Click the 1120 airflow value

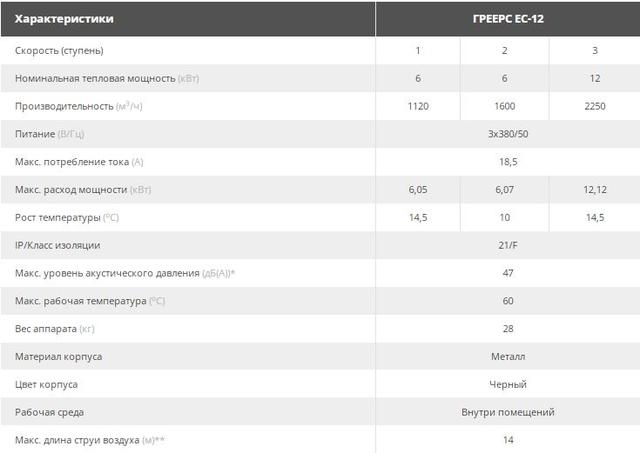tap(418, 106)
